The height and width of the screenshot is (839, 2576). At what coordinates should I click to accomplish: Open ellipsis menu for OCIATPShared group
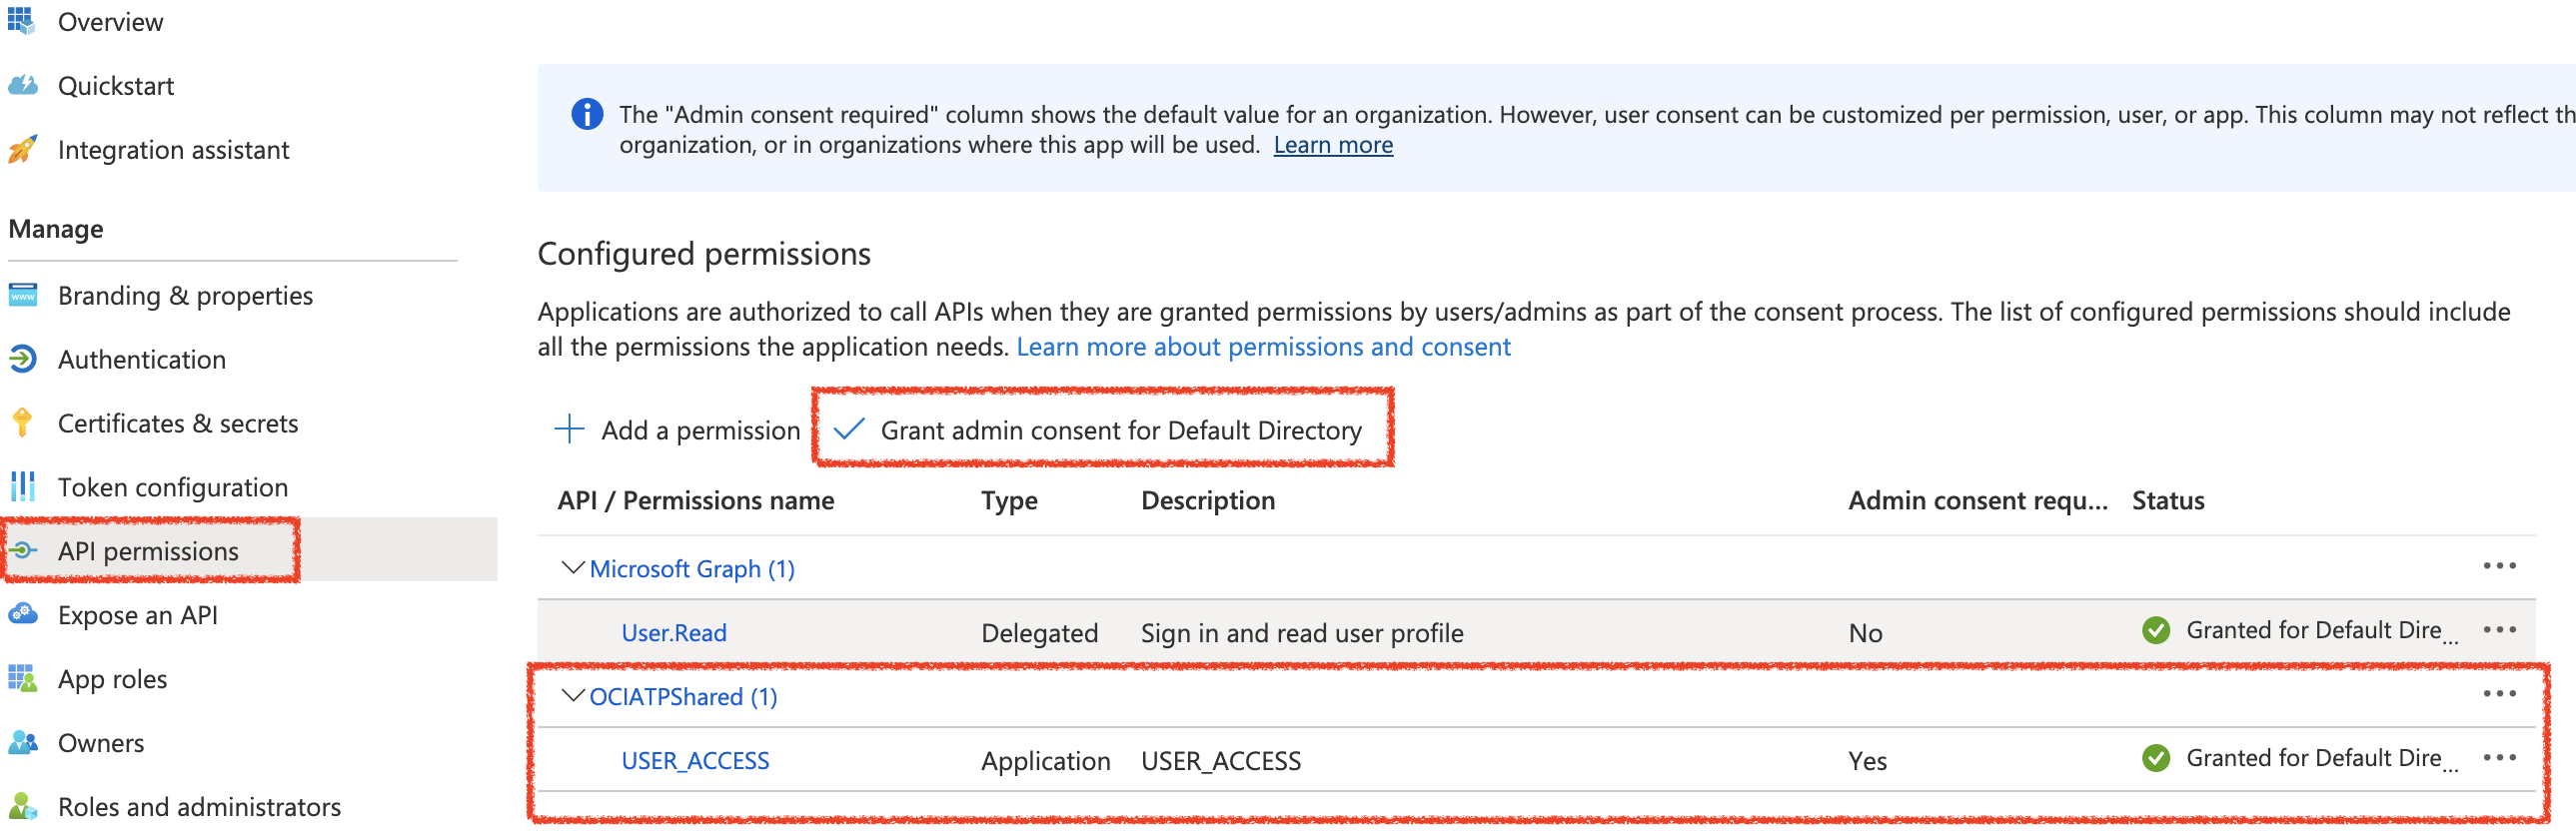2499,694
